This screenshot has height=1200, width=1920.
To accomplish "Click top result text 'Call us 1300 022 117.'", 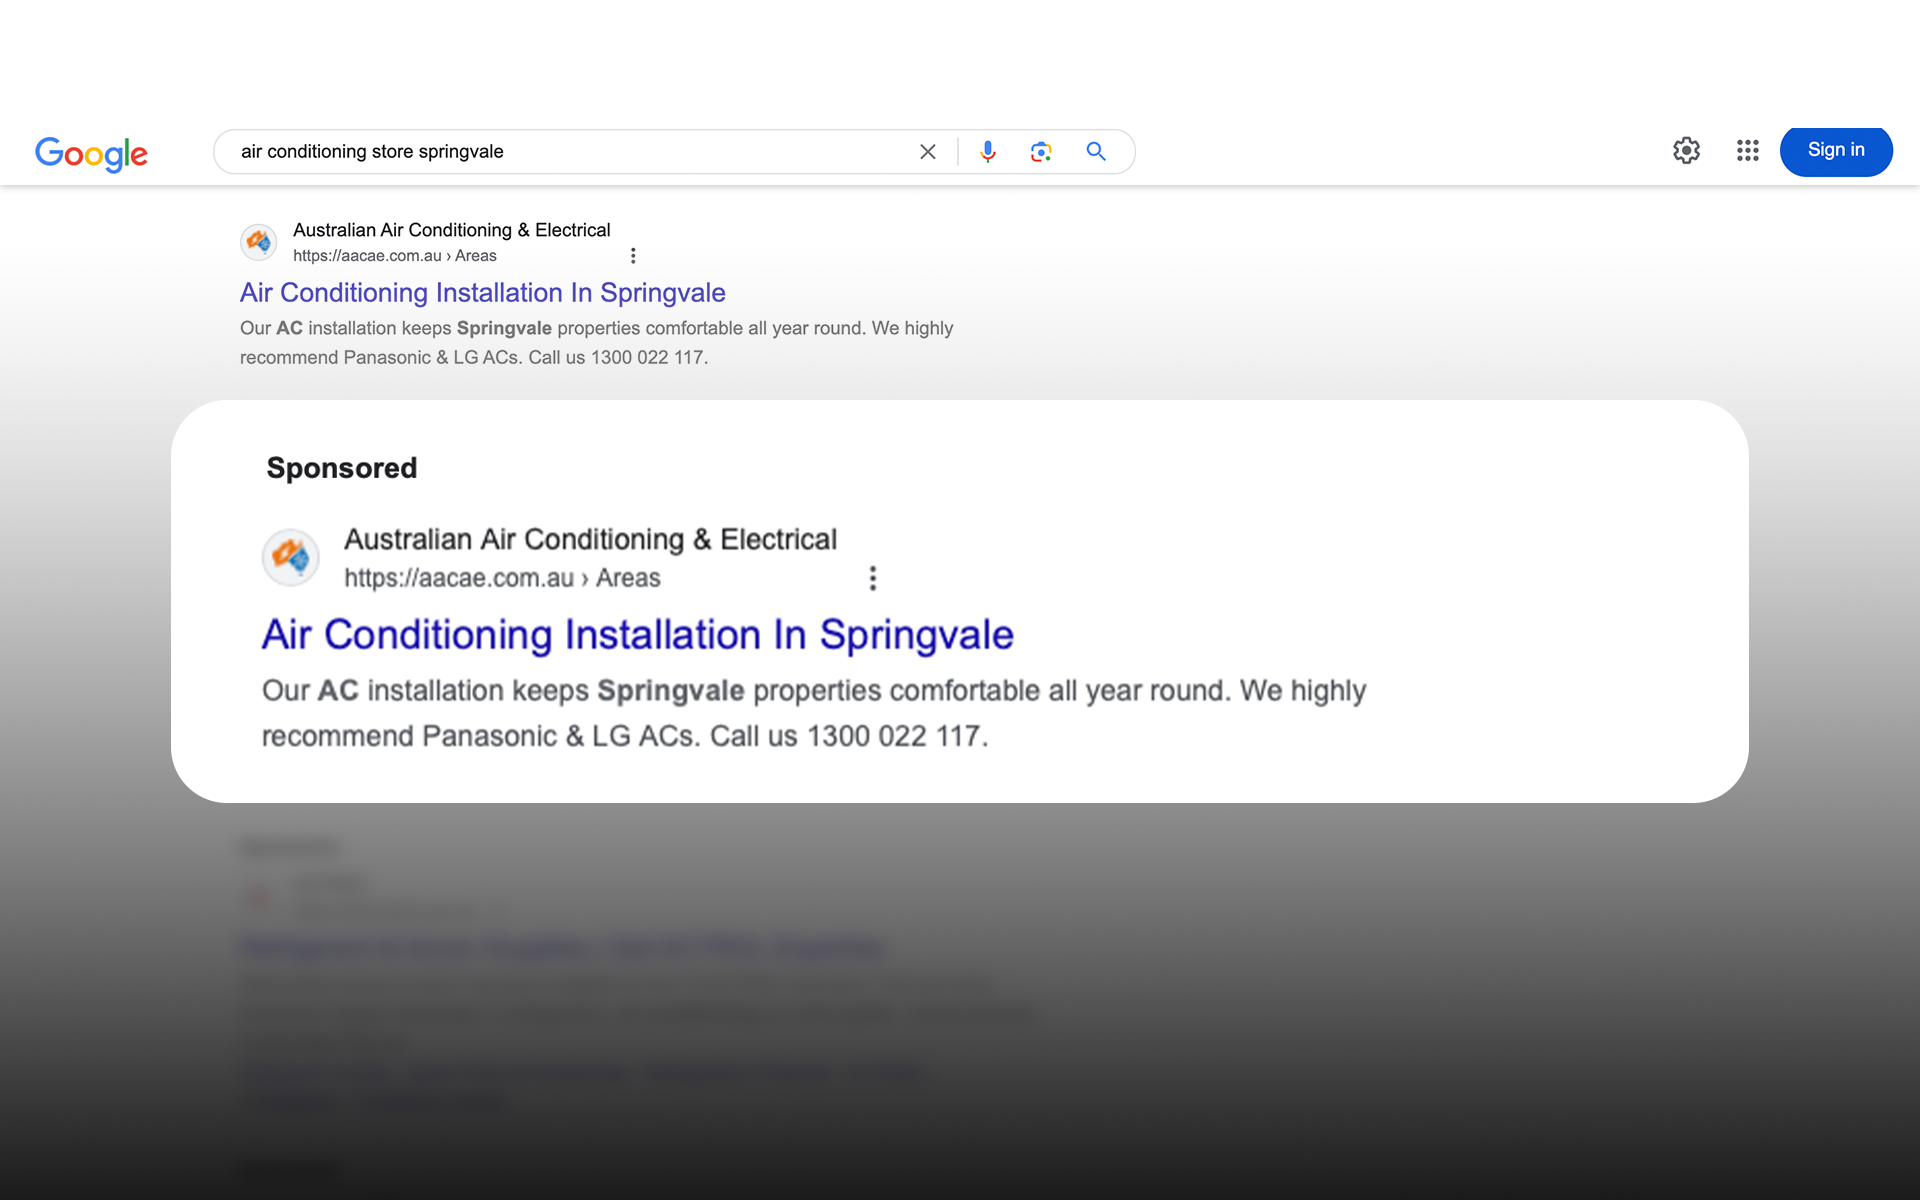I will click(x=618, y=358).
